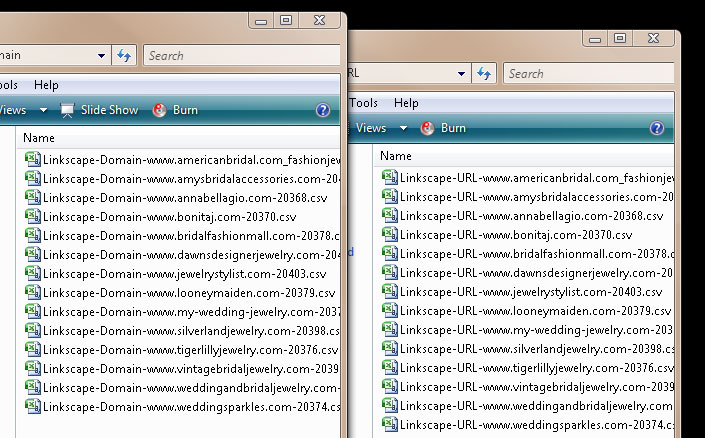This screenshot has width=705, height=438.
Task: Maximize the Domain explorer window
Action: (x=286, y=20)
